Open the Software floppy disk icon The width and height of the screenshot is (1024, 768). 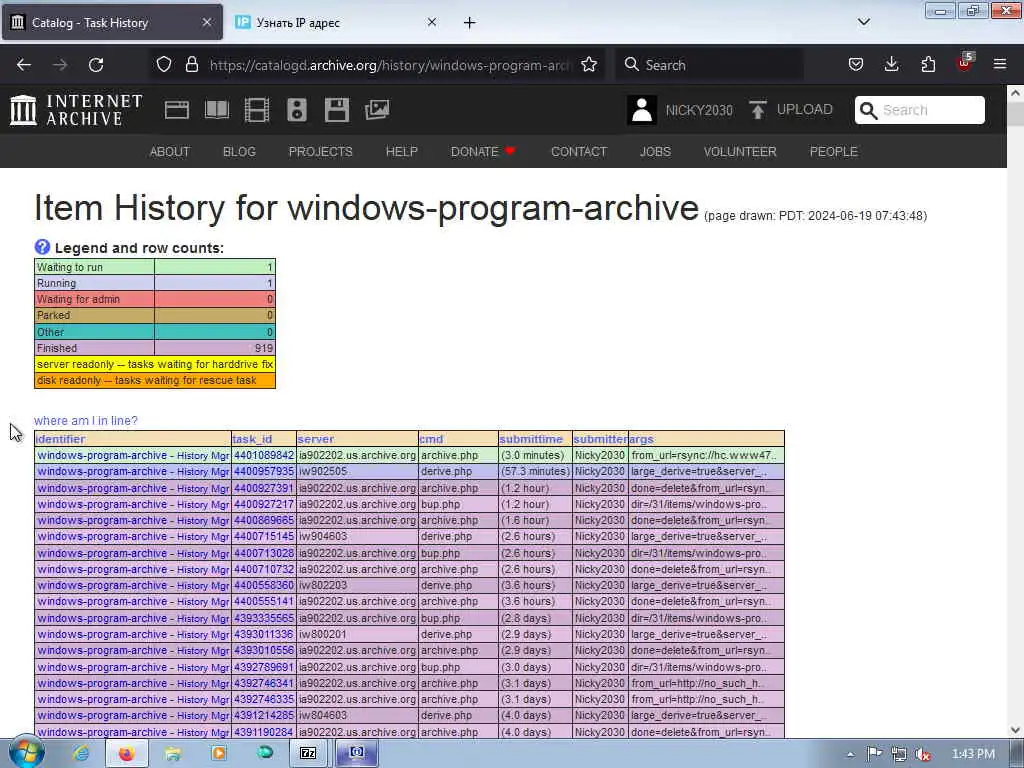(337, 110)
